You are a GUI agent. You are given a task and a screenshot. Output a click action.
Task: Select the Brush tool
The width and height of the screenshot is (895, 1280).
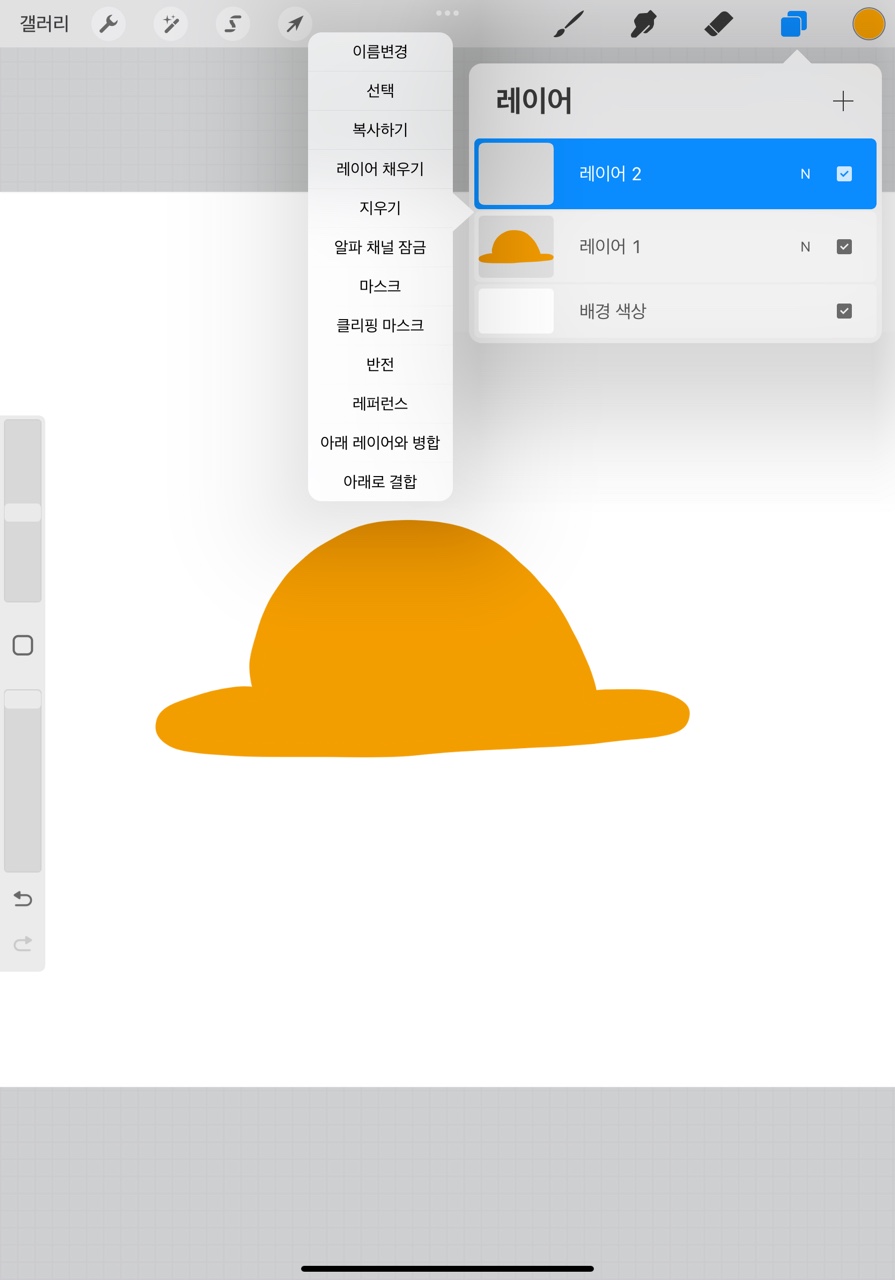coord(569,24)
